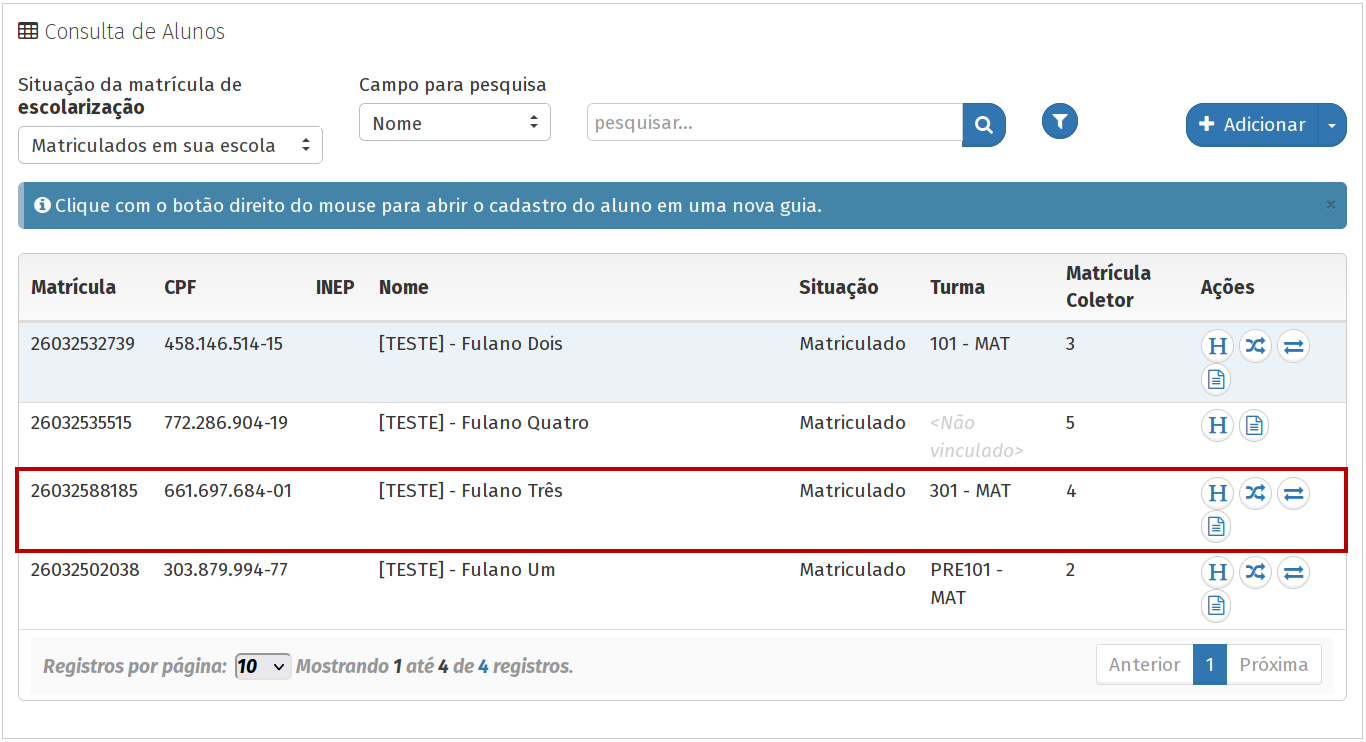Open document icon for Fulano Quatro

[1255, 425]
